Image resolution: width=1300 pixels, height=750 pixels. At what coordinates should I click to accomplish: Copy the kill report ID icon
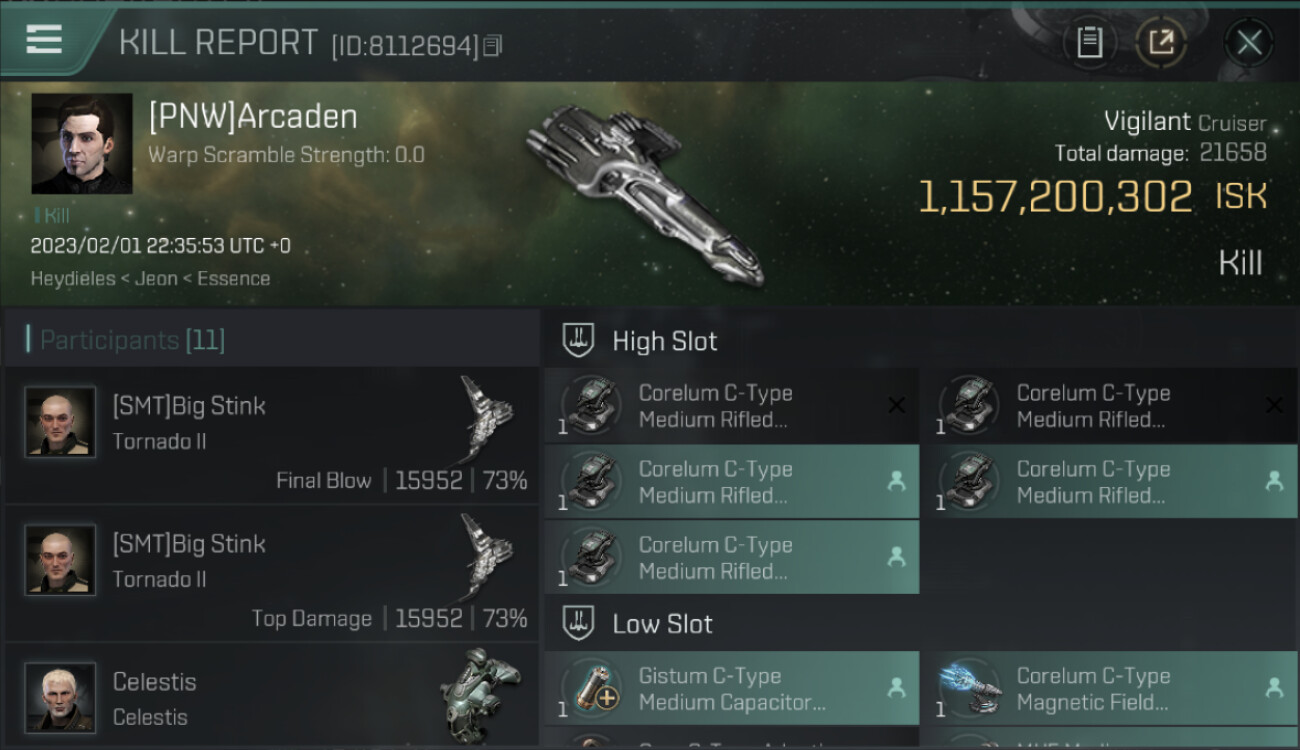pos(492,46)
